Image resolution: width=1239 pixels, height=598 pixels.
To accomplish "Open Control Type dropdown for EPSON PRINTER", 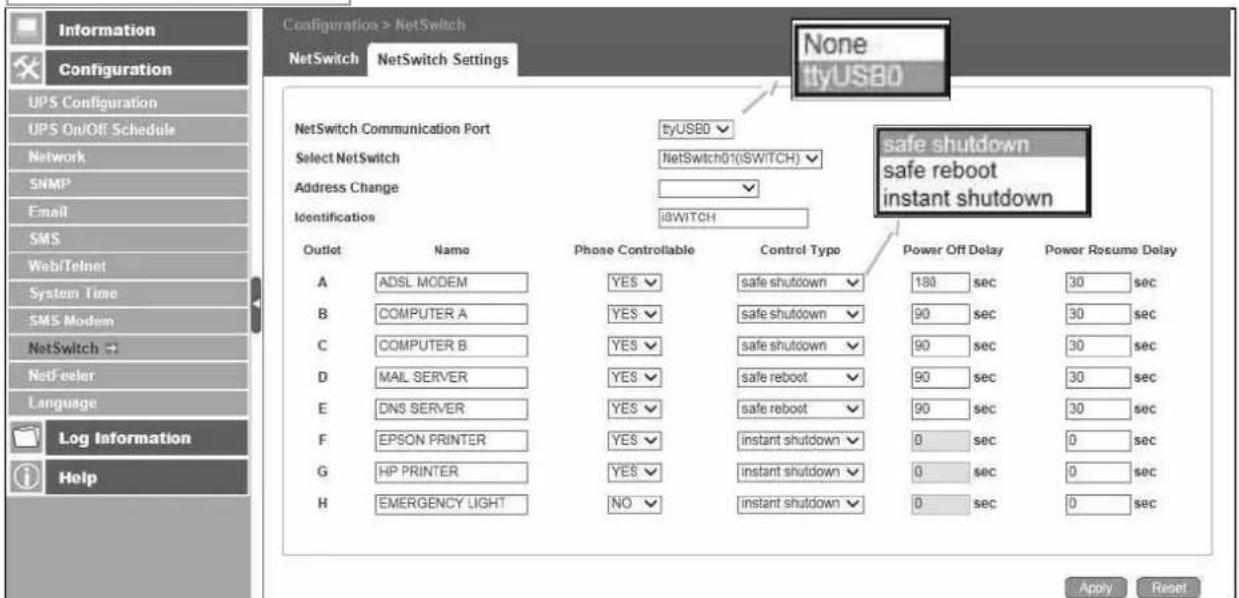I will [800, 440].
